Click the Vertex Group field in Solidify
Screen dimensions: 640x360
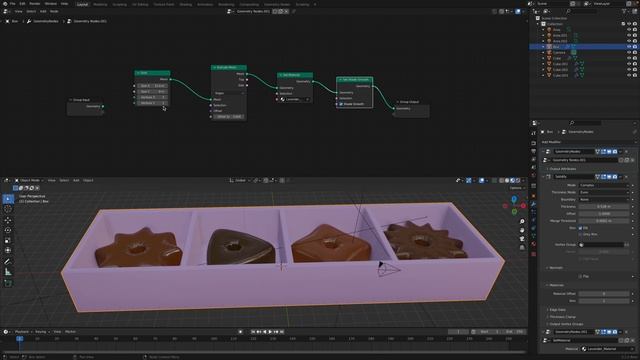[x=601, y=244]
